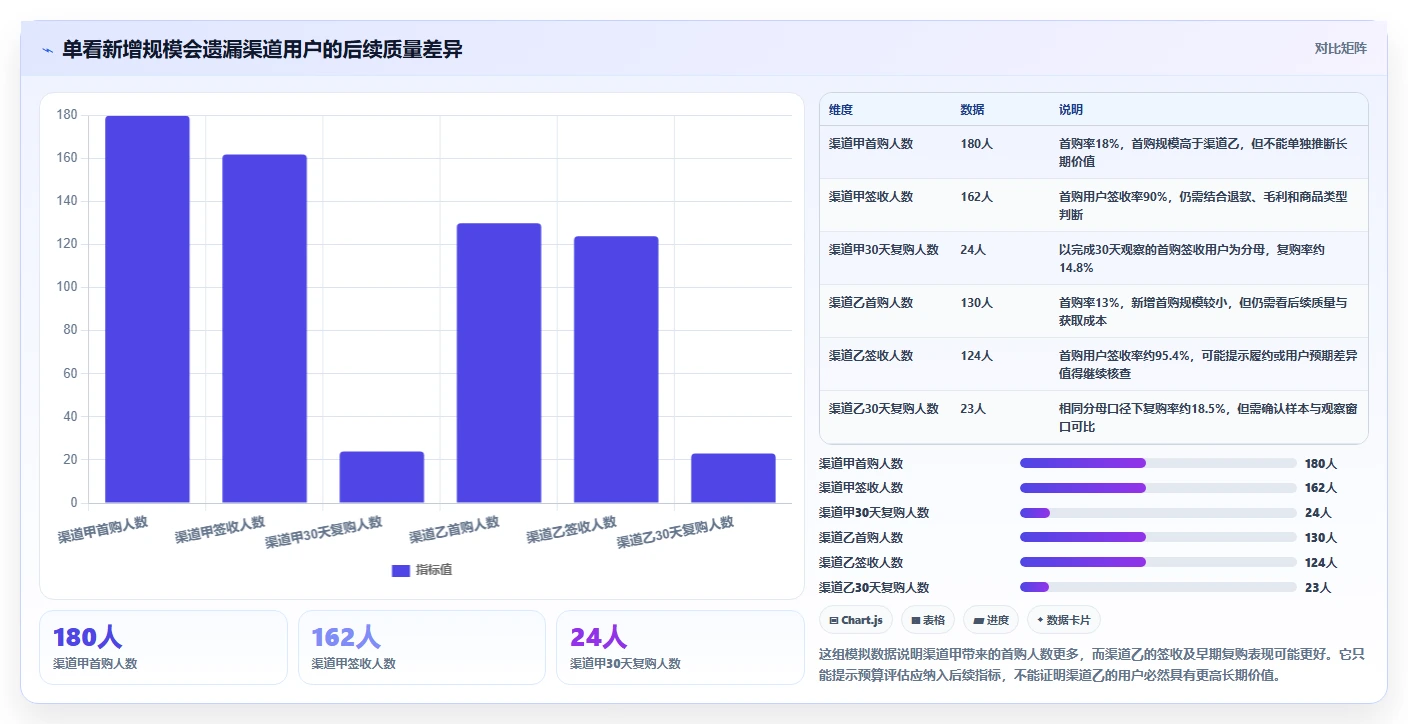Click the 渠道乙30天复购人数 table row label
Image resolution: width=1408 pixels, height=724 pixels.
tap(884, 408)
